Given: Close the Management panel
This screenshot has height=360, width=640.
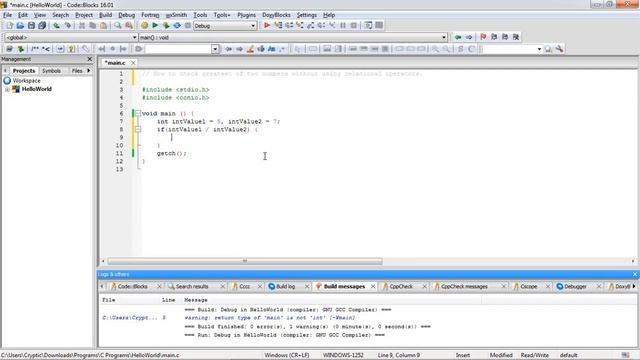Looking at the screenshot, I should pos(90,59).
